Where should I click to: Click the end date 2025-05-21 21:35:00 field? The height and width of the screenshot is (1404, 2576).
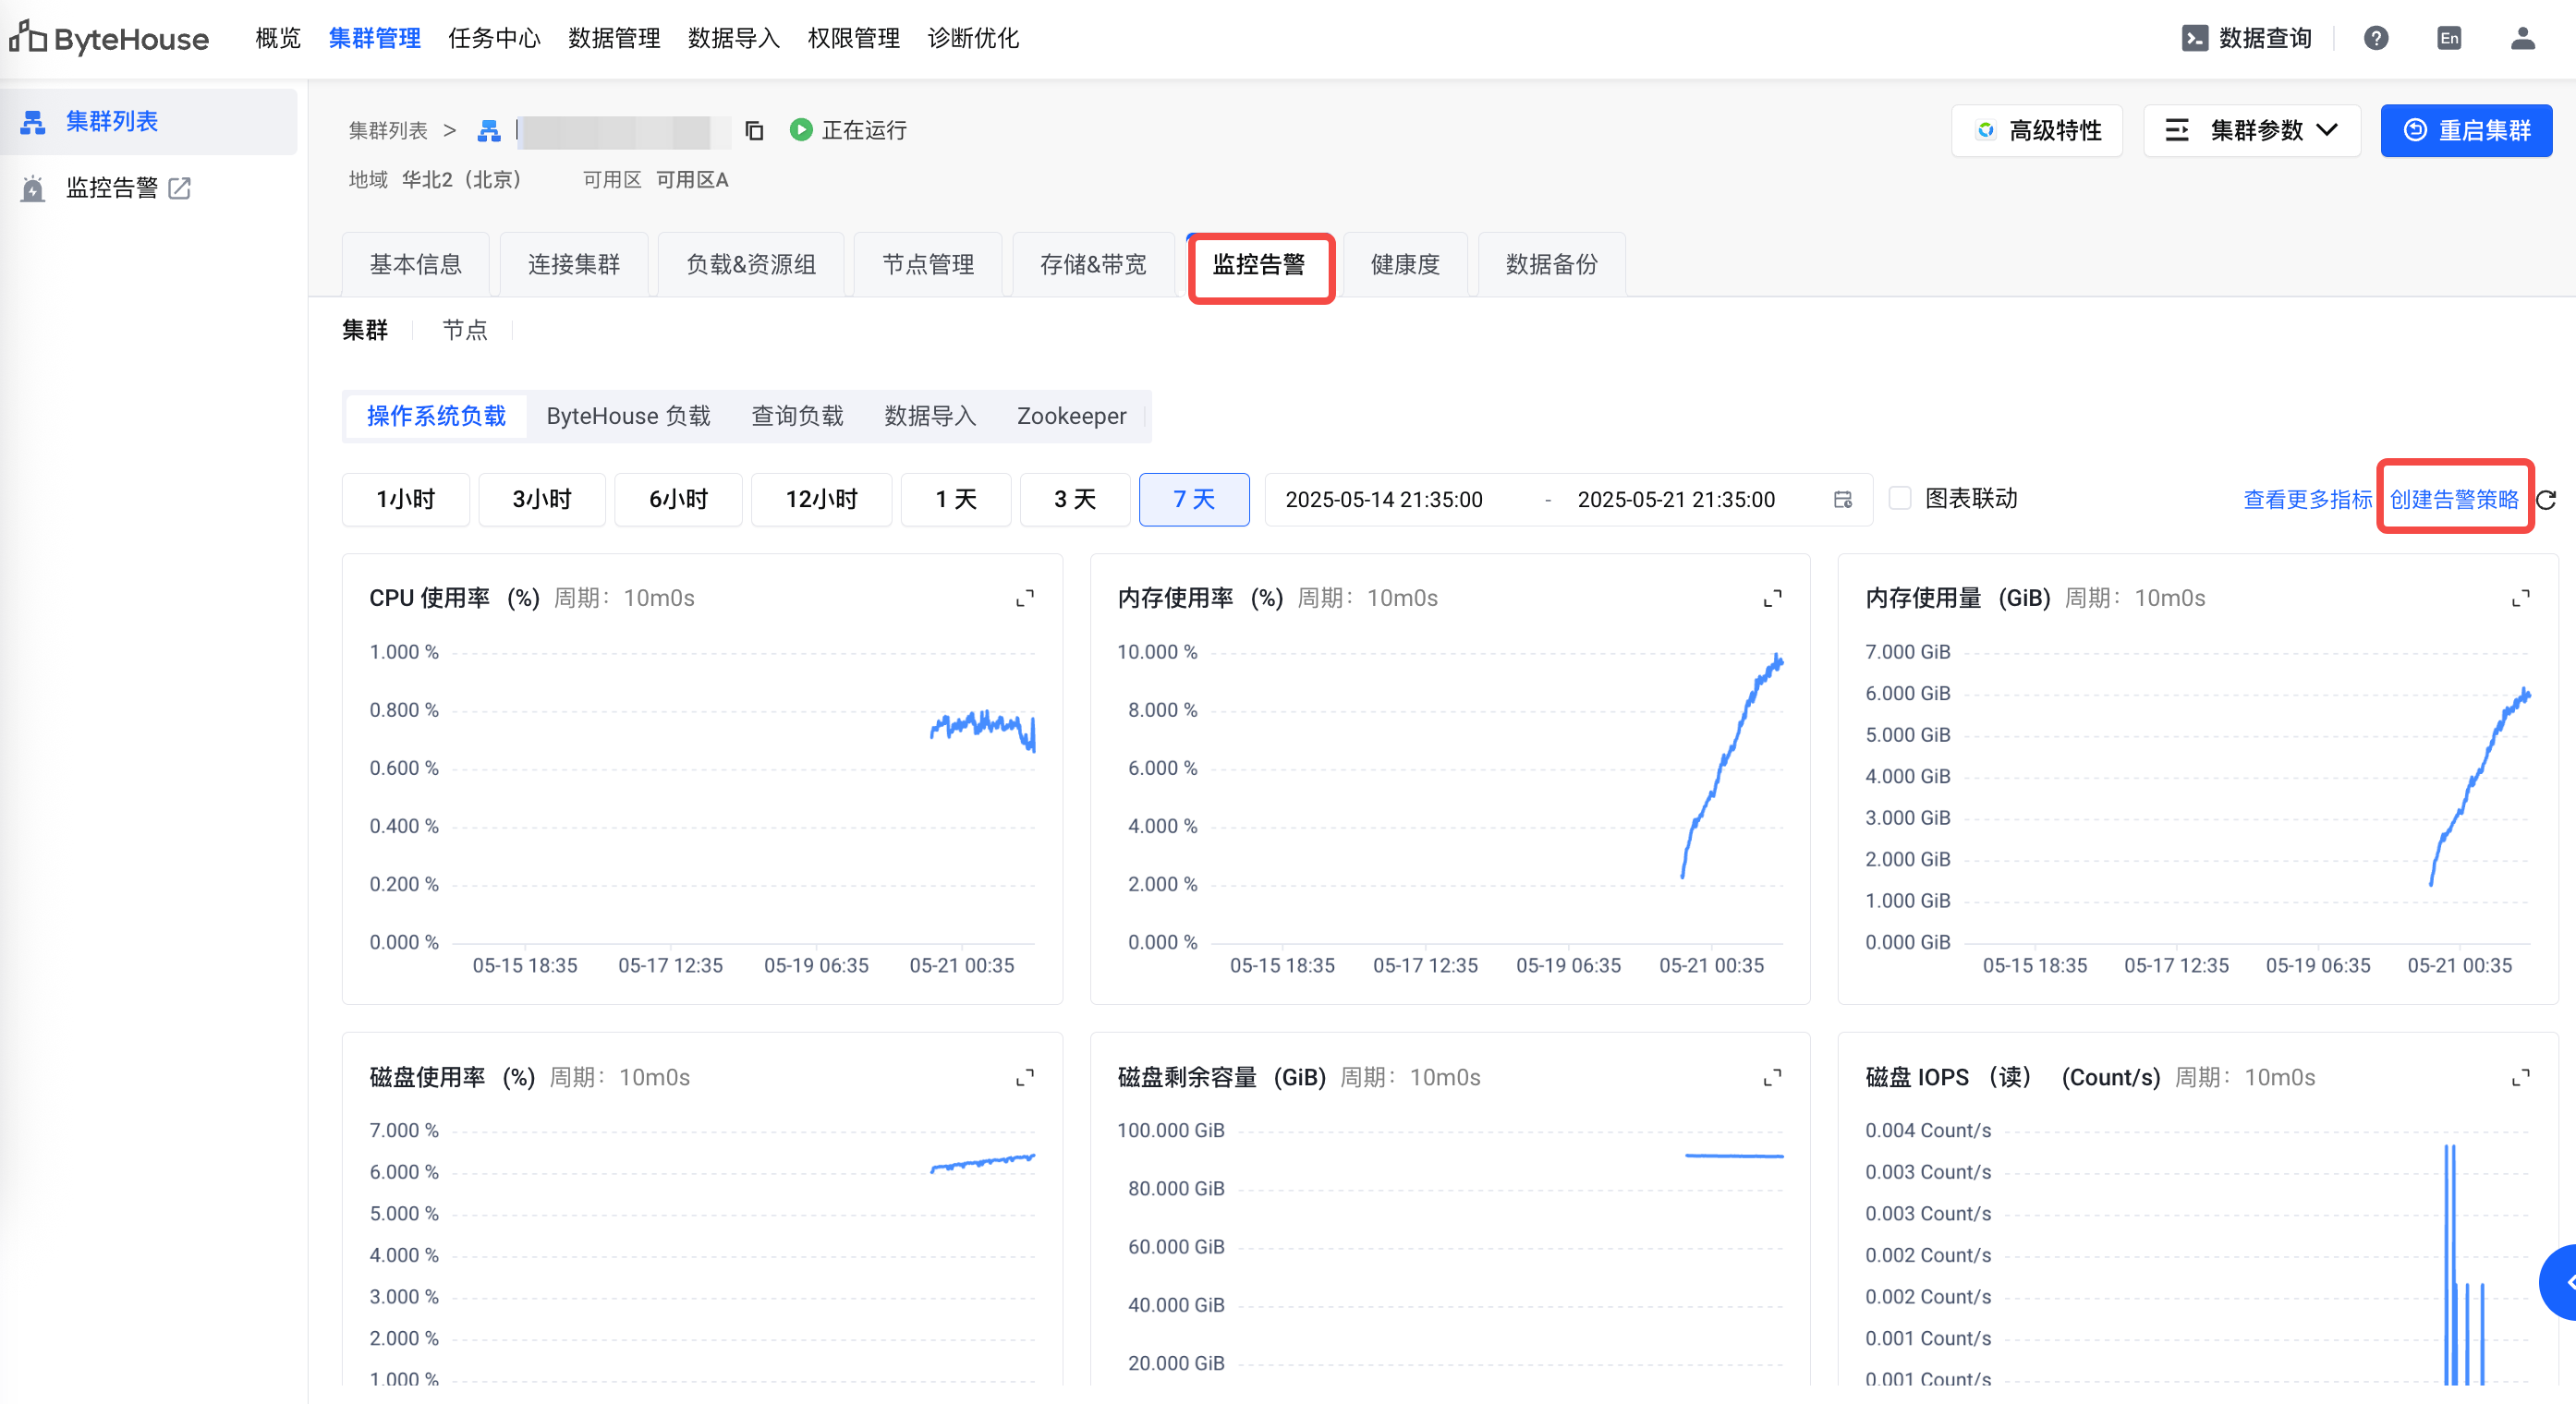[1676, 499]
